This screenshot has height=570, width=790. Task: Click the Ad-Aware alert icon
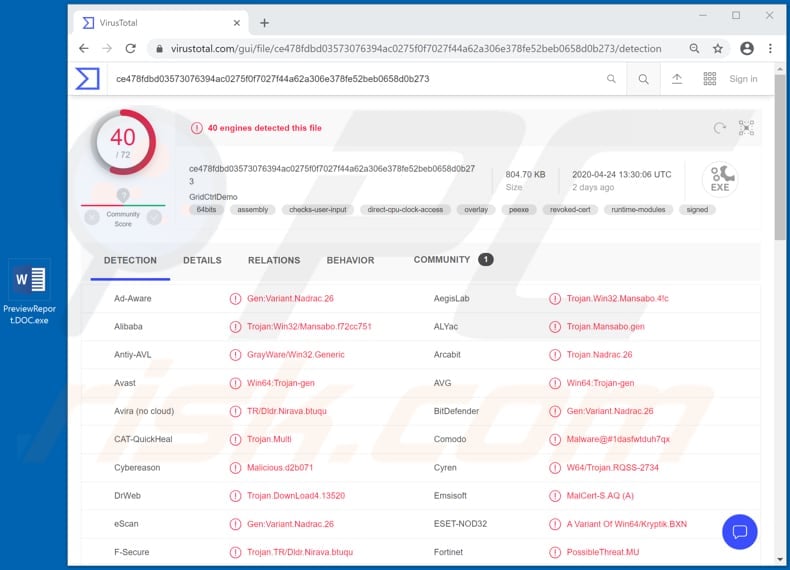coord(235,299)
